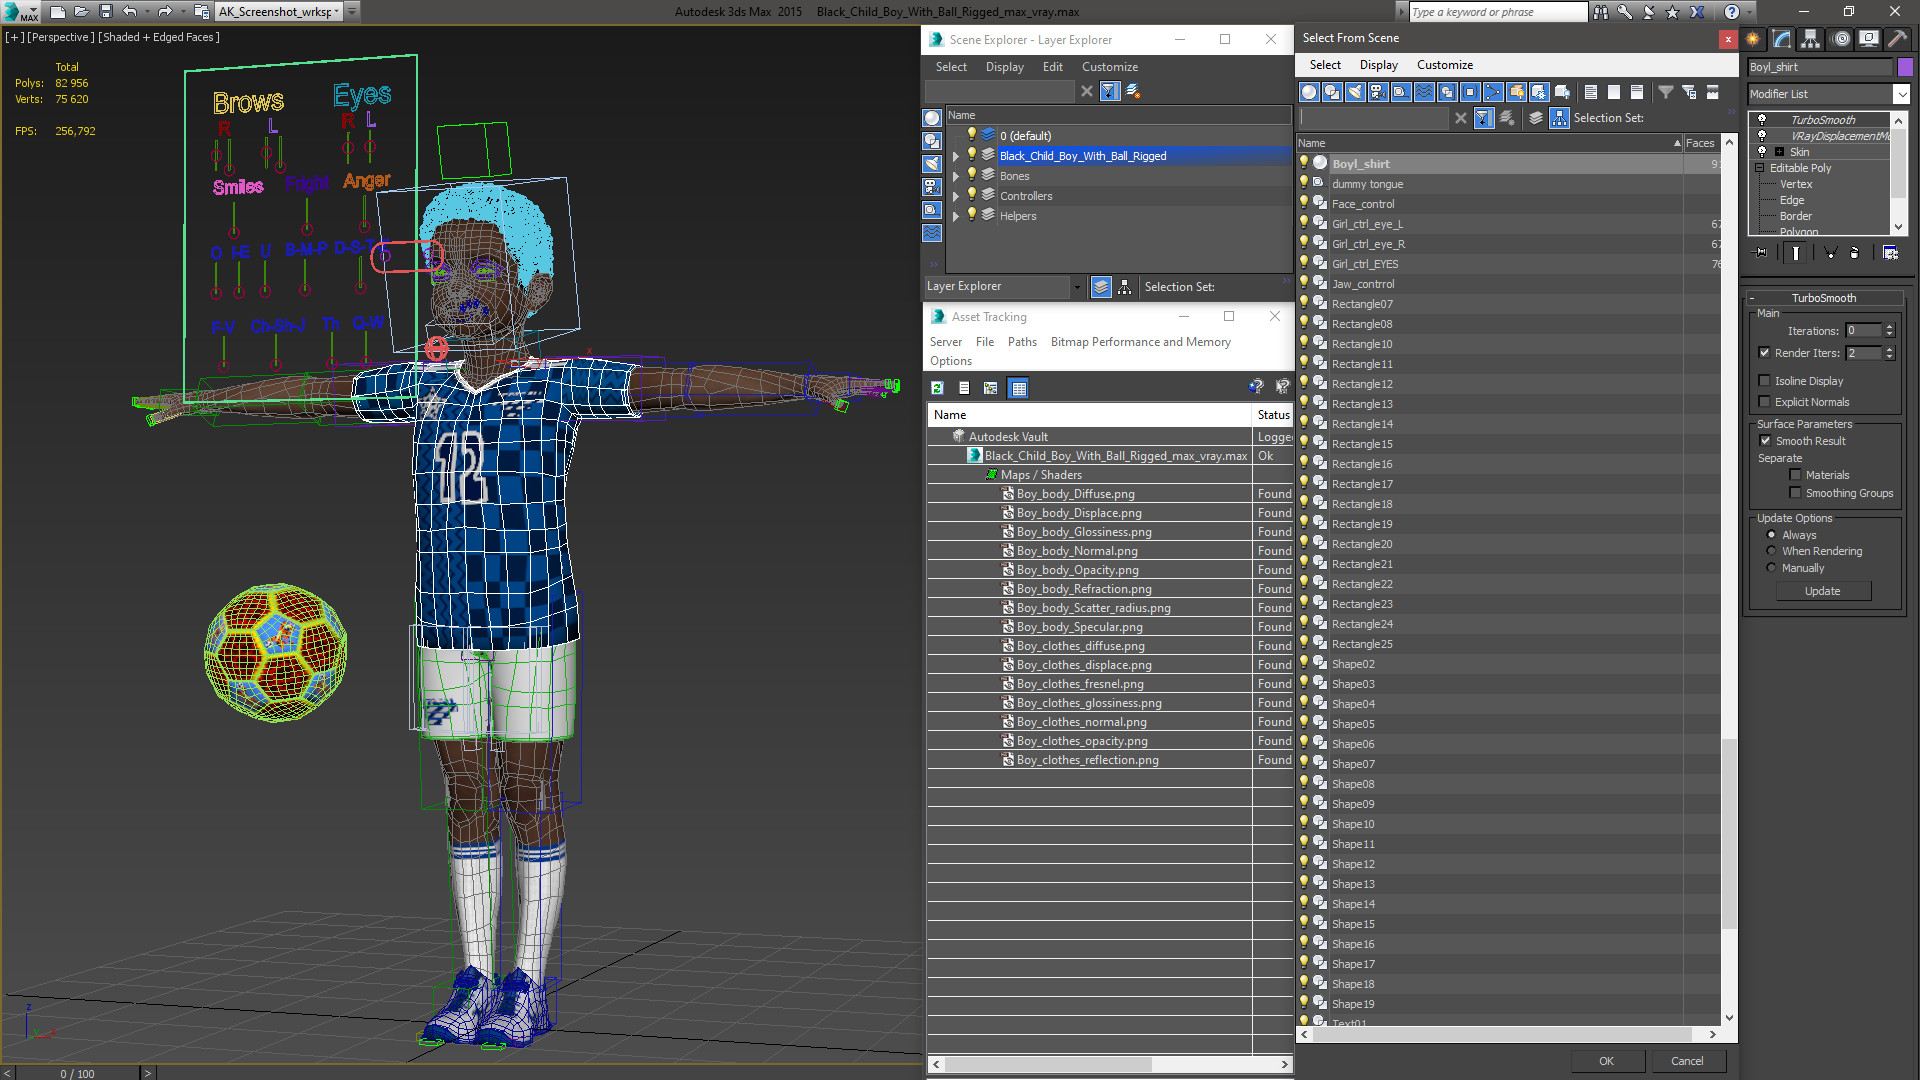
Task: Toggle the lights filter in Scene Explorer sidebar
Action: 932,164
